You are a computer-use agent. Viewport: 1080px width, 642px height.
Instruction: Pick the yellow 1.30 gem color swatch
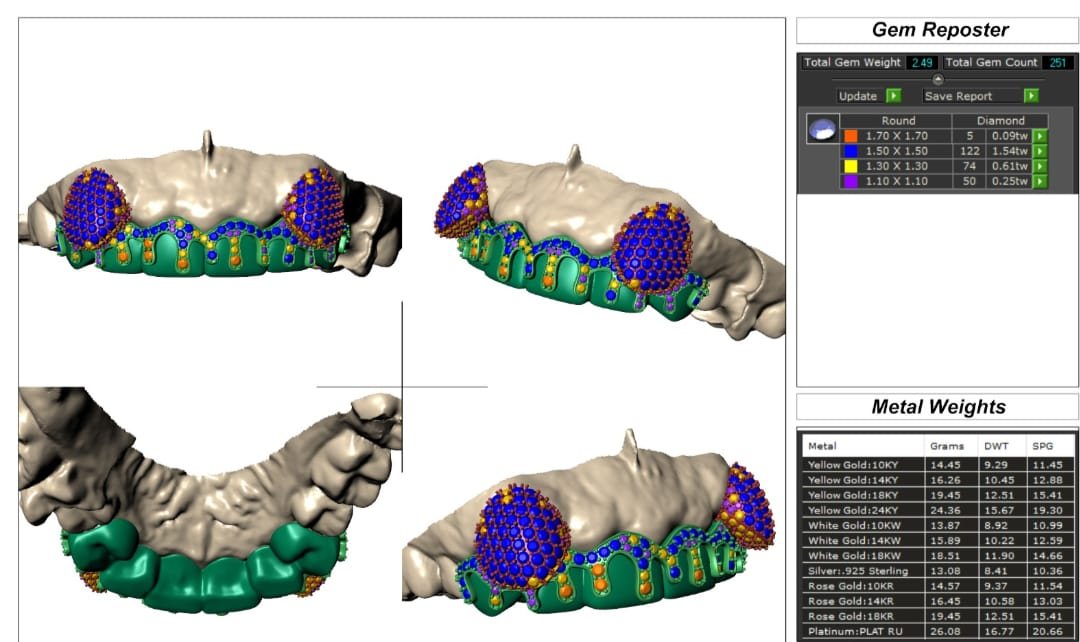[851, 166]
